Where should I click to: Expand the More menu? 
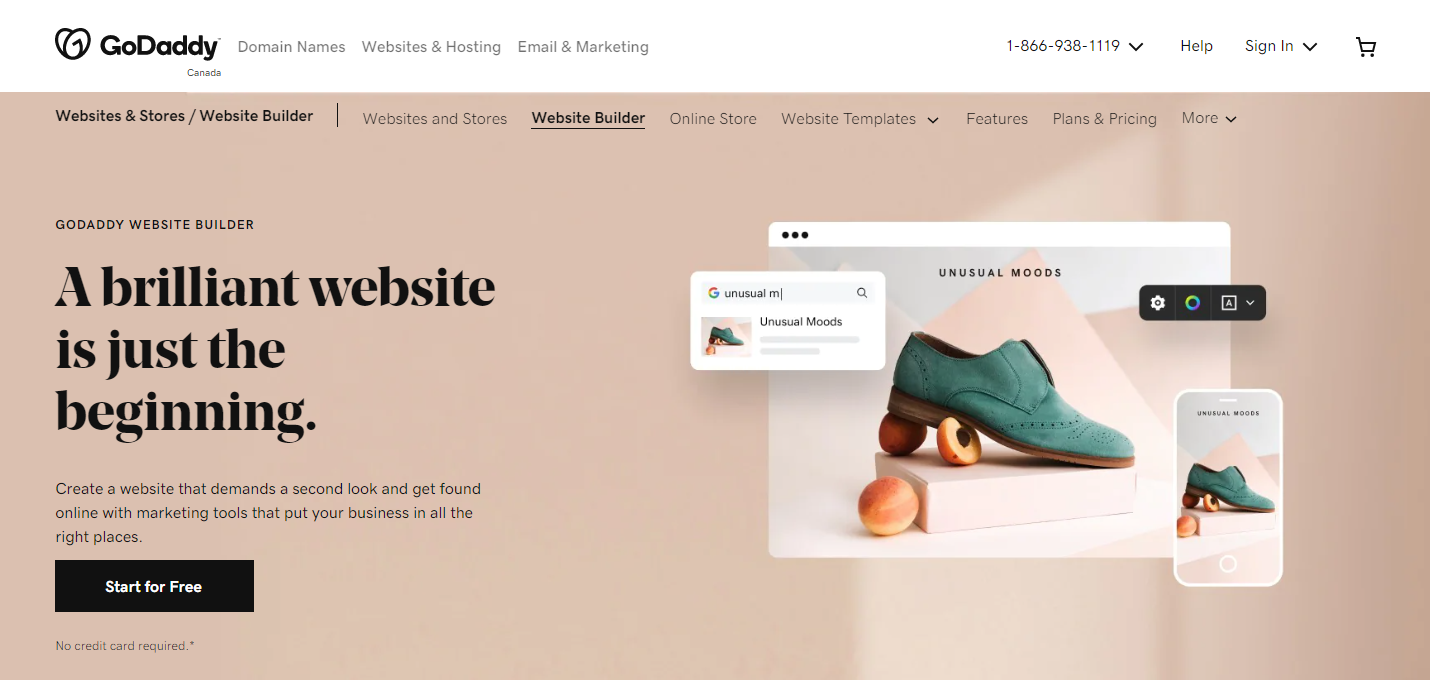click(1209, 118)
